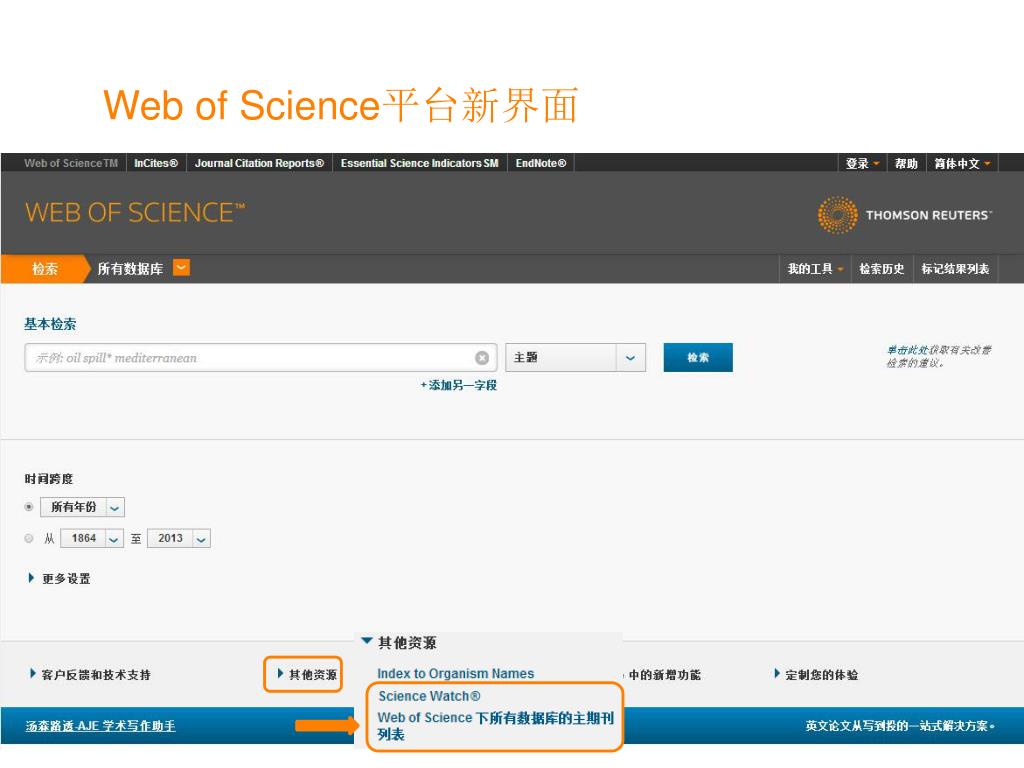
Task: Open the 主题 search field dropdown
Action: pyautogui.click(x=575, y=358)
